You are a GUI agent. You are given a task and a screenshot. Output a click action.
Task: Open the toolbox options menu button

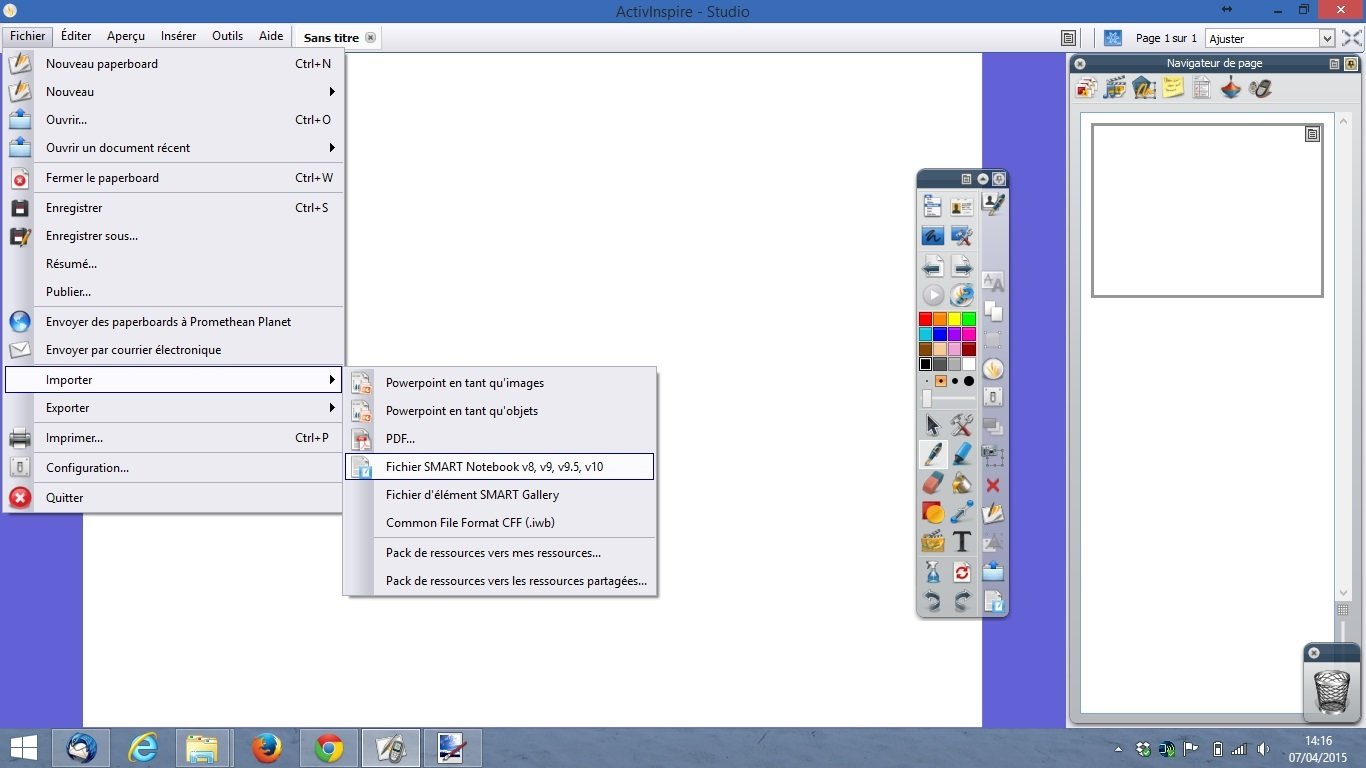[x=966, y=179]
